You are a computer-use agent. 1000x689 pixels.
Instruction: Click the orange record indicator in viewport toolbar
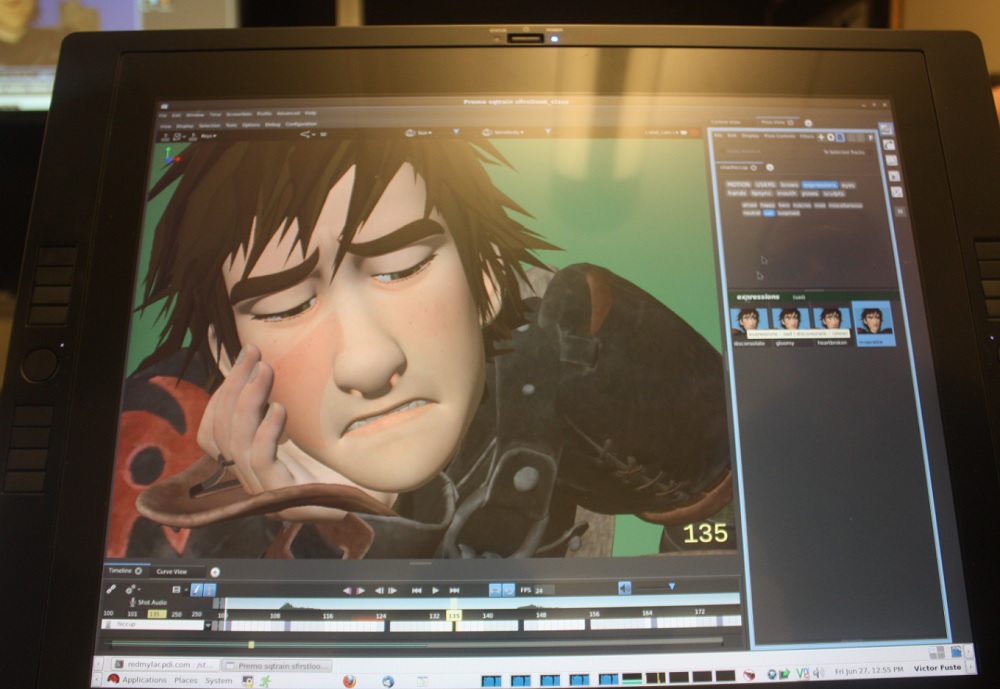point(695,133)
